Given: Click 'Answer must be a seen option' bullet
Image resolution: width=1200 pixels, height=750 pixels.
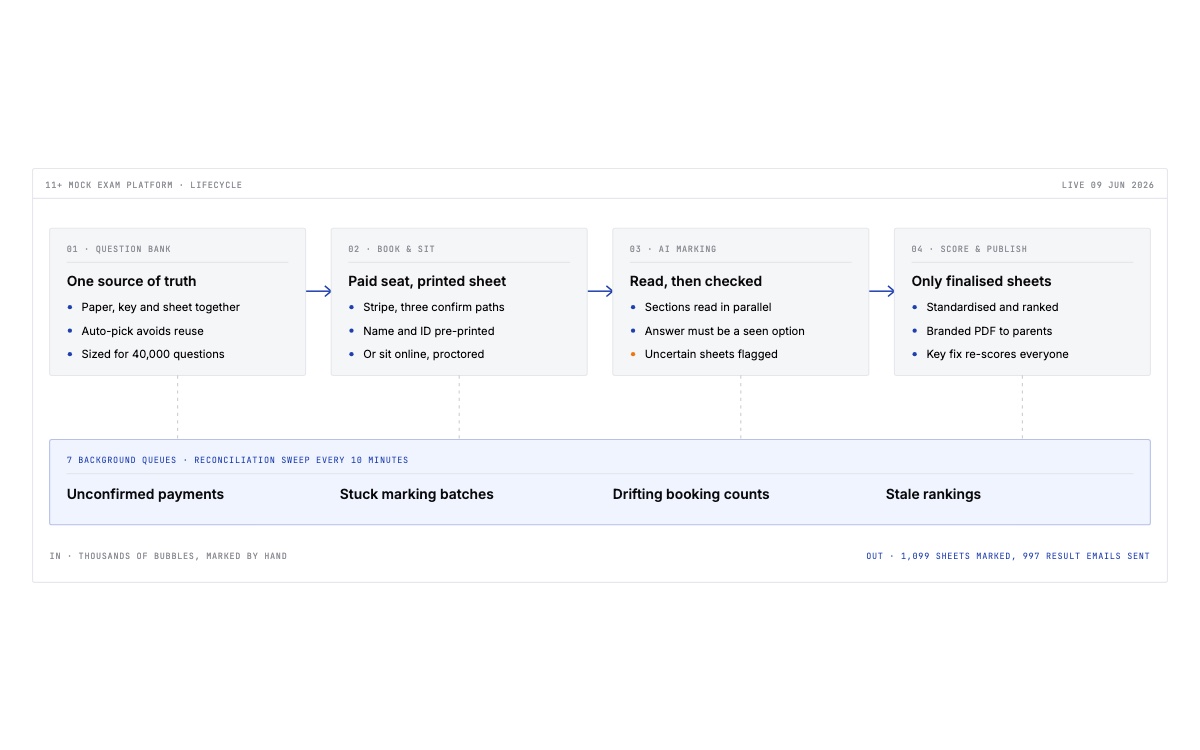Looking at the screenshot, I should [725, 331].
